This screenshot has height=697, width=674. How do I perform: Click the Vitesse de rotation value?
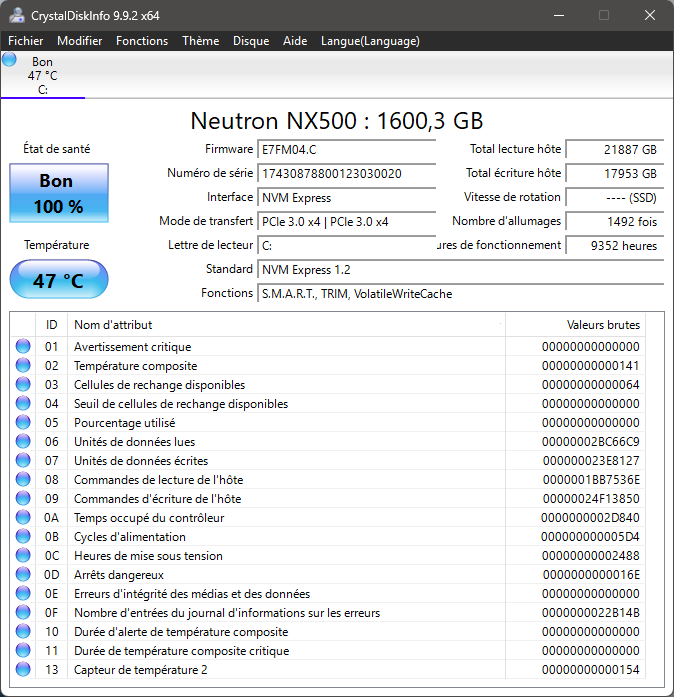pyautogui.click(x=615, y=197)
